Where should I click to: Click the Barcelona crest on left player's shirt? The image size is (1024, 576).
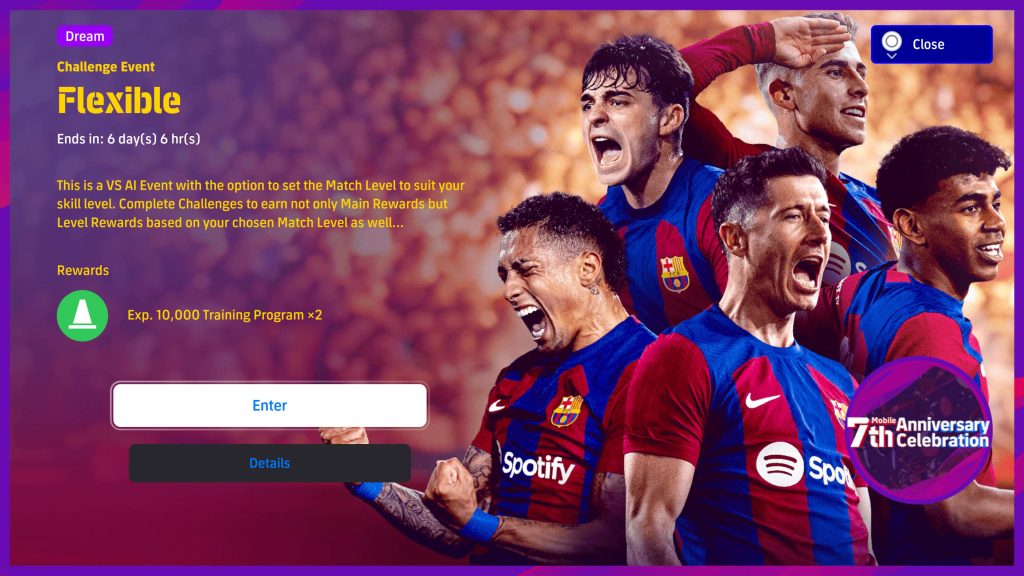(566, 411)
